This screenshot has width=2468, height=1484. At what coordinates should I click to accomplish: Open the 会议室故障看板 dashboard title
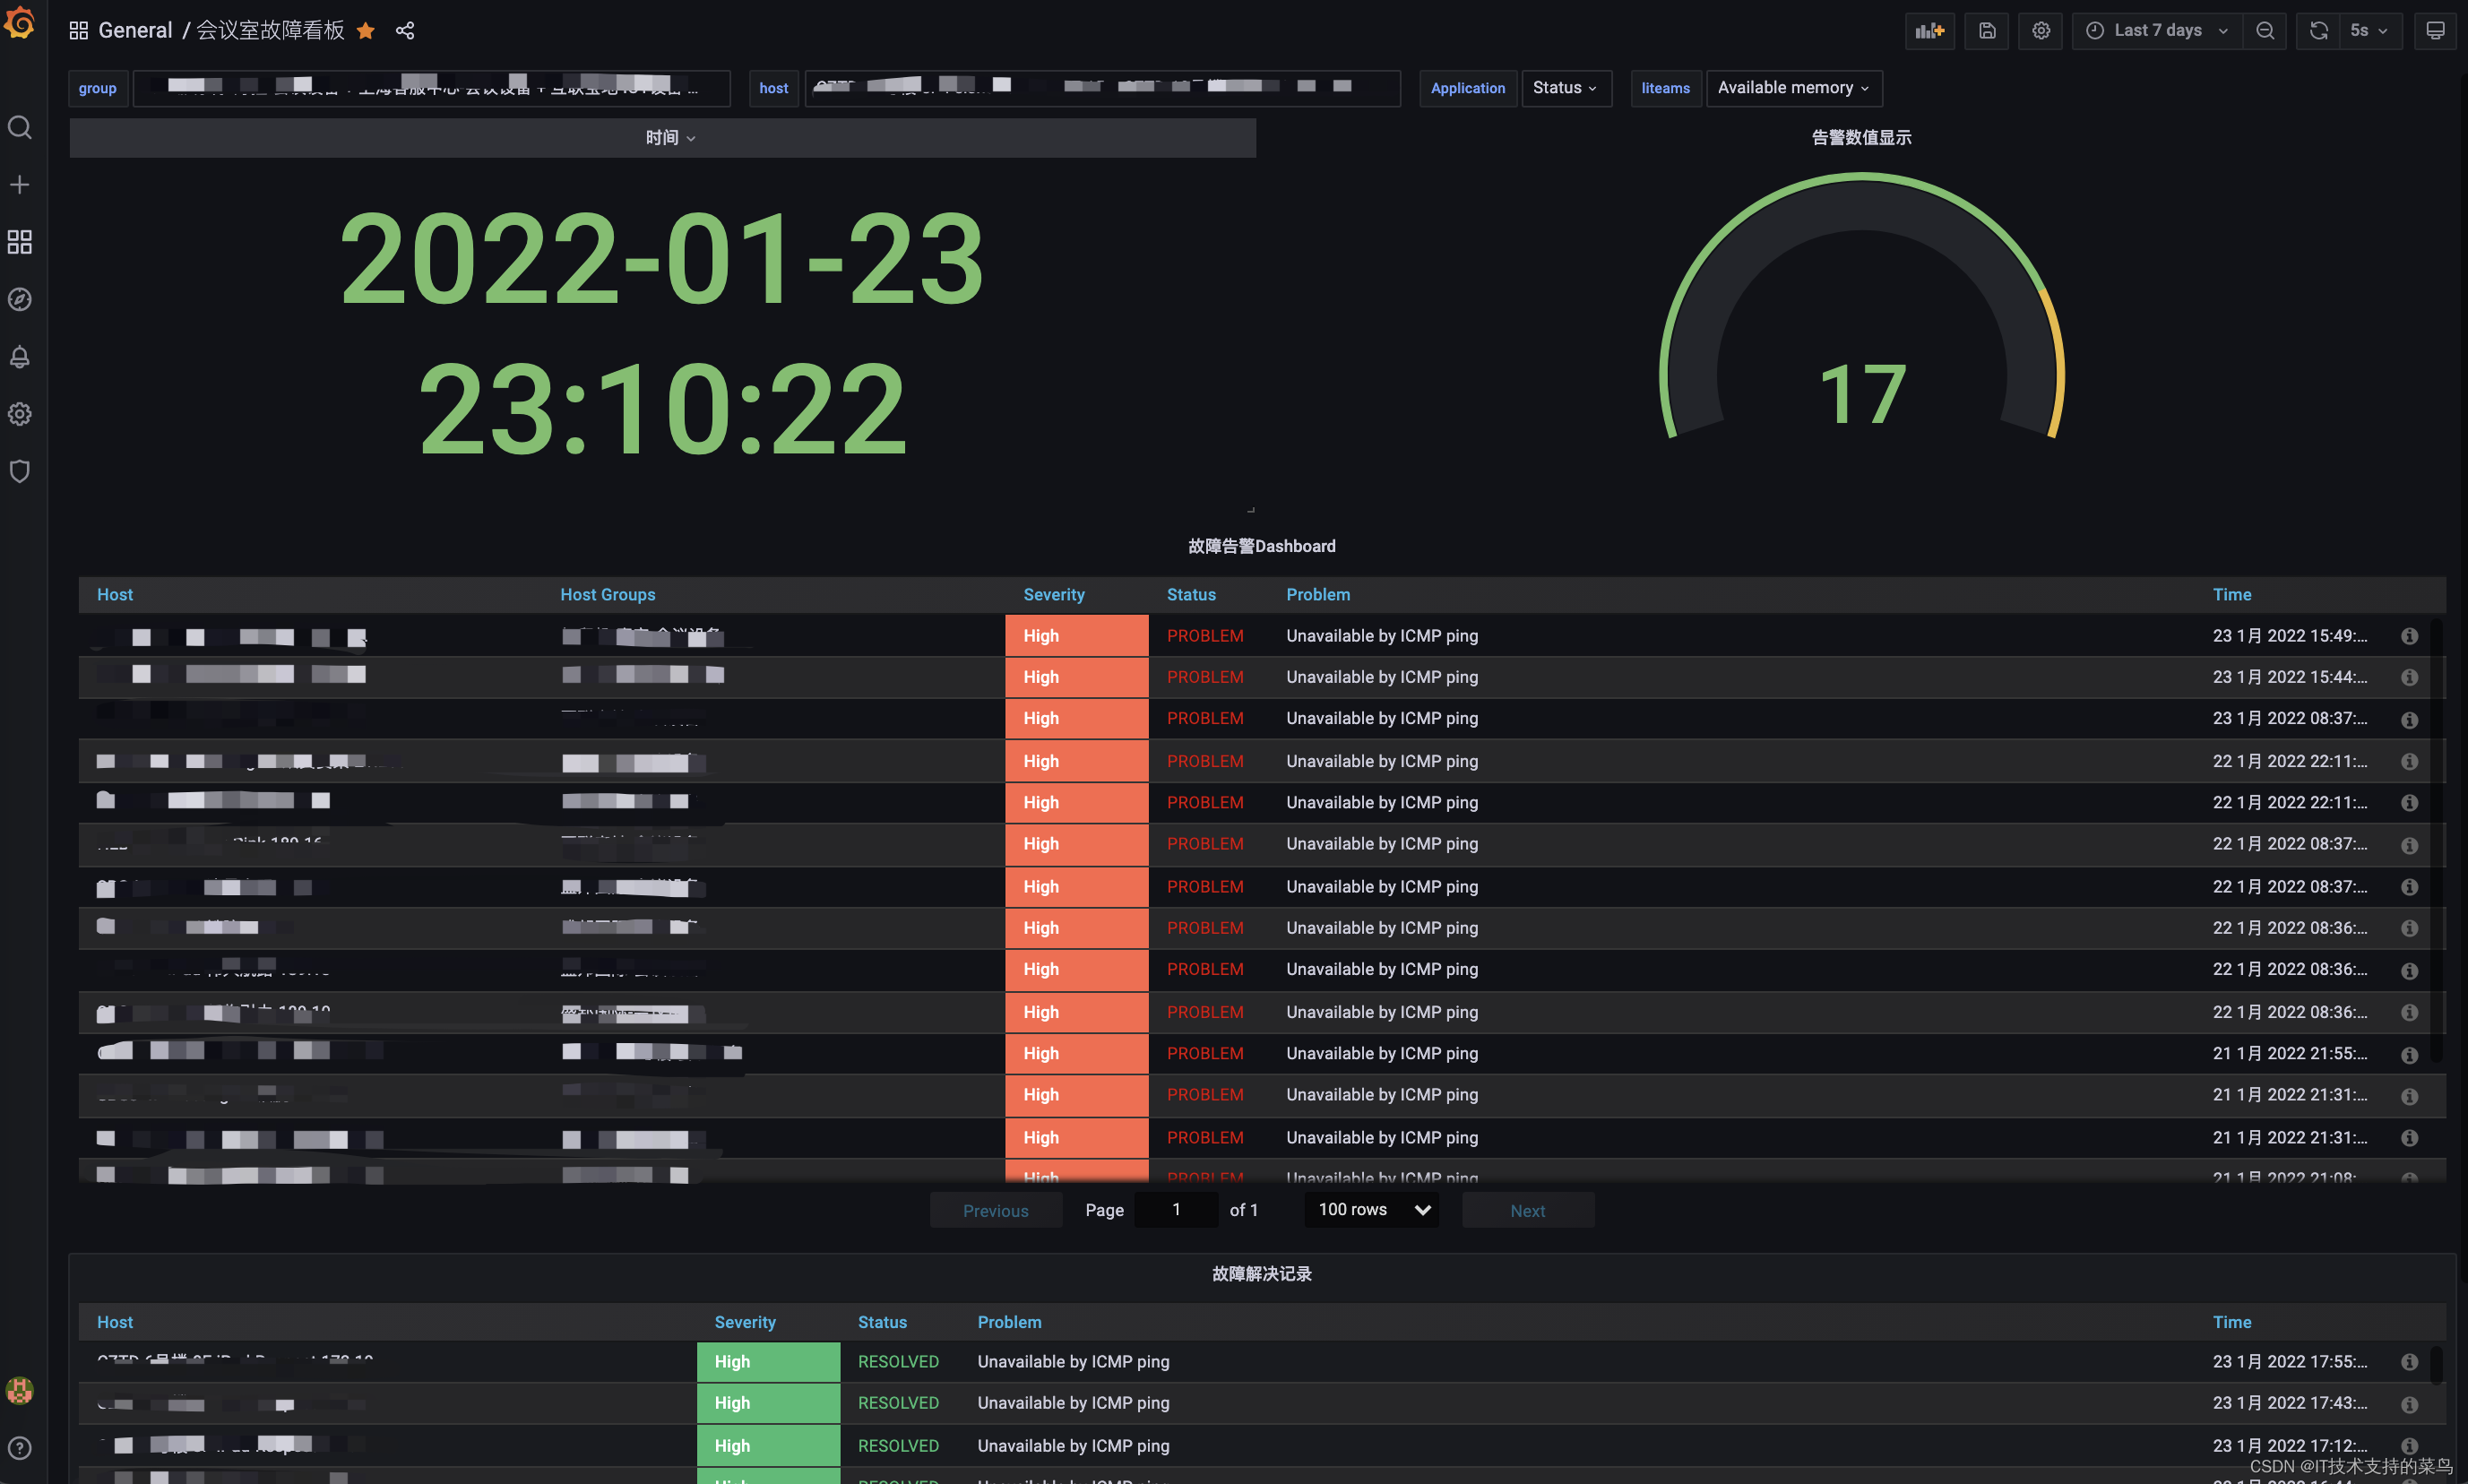[x=270, y=31]
